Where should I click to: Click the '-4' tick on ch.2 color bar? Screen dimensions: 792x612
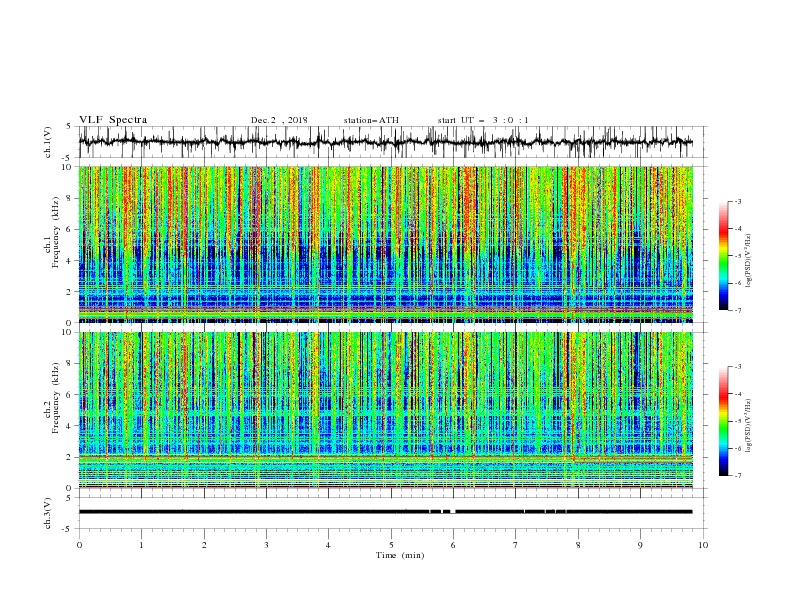(738, 393)
